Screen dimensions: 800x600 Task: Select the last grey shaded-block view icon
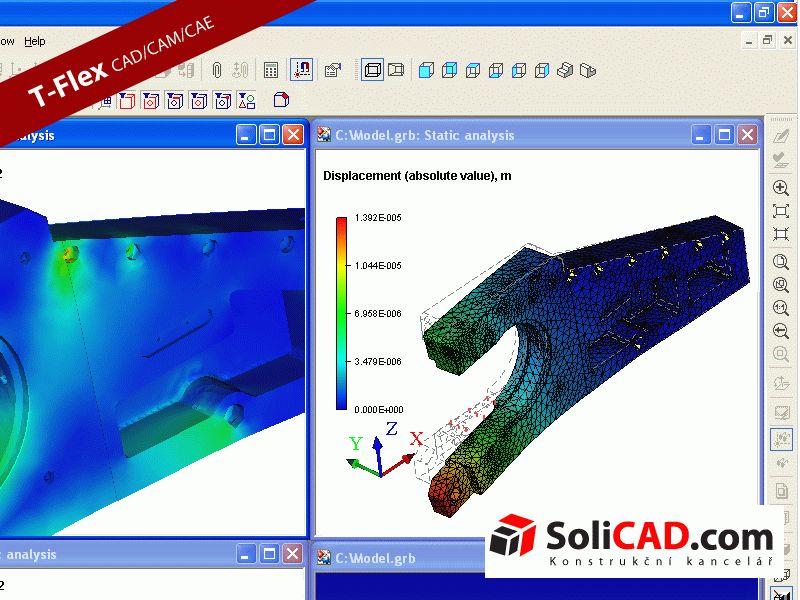coord(588,70)
